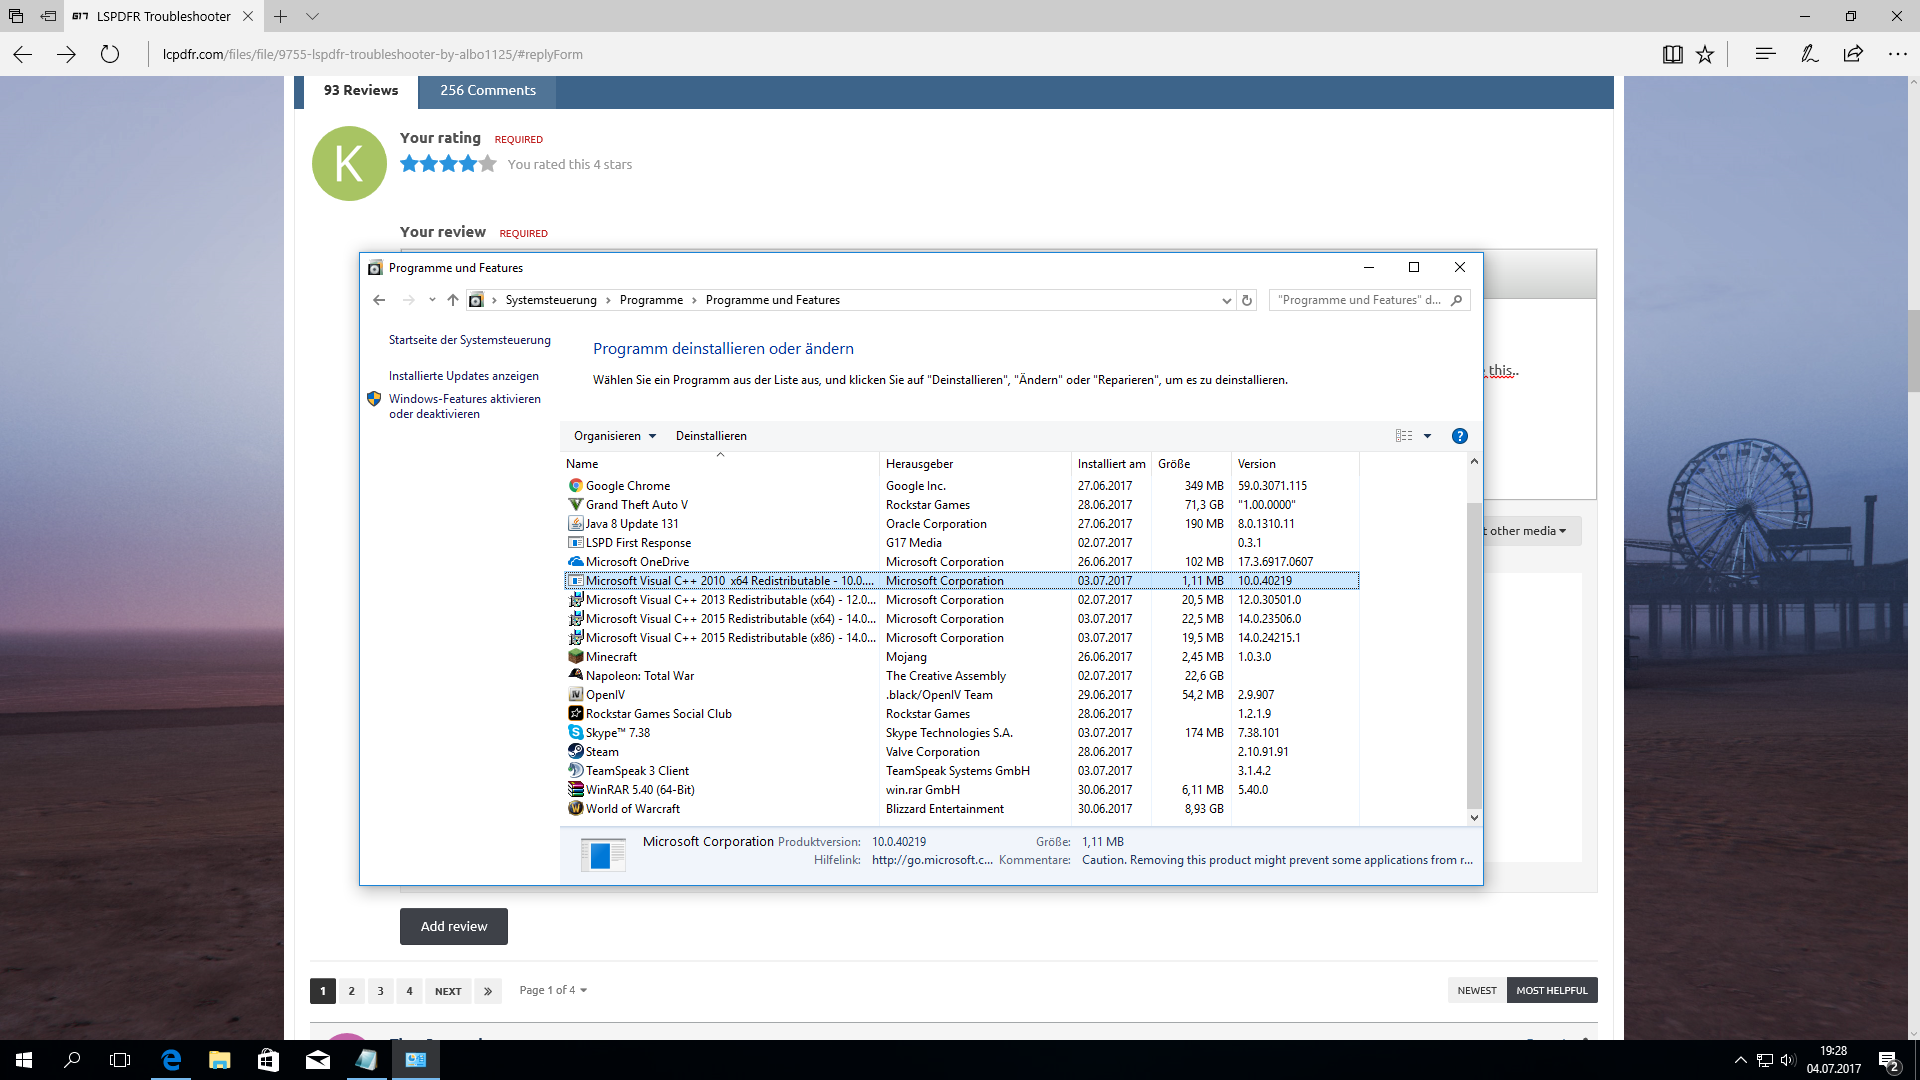The width and height of the screenshot is (1920, 1080).
Task: Click the Edge reading view icon
Action: coord(1672,54)
